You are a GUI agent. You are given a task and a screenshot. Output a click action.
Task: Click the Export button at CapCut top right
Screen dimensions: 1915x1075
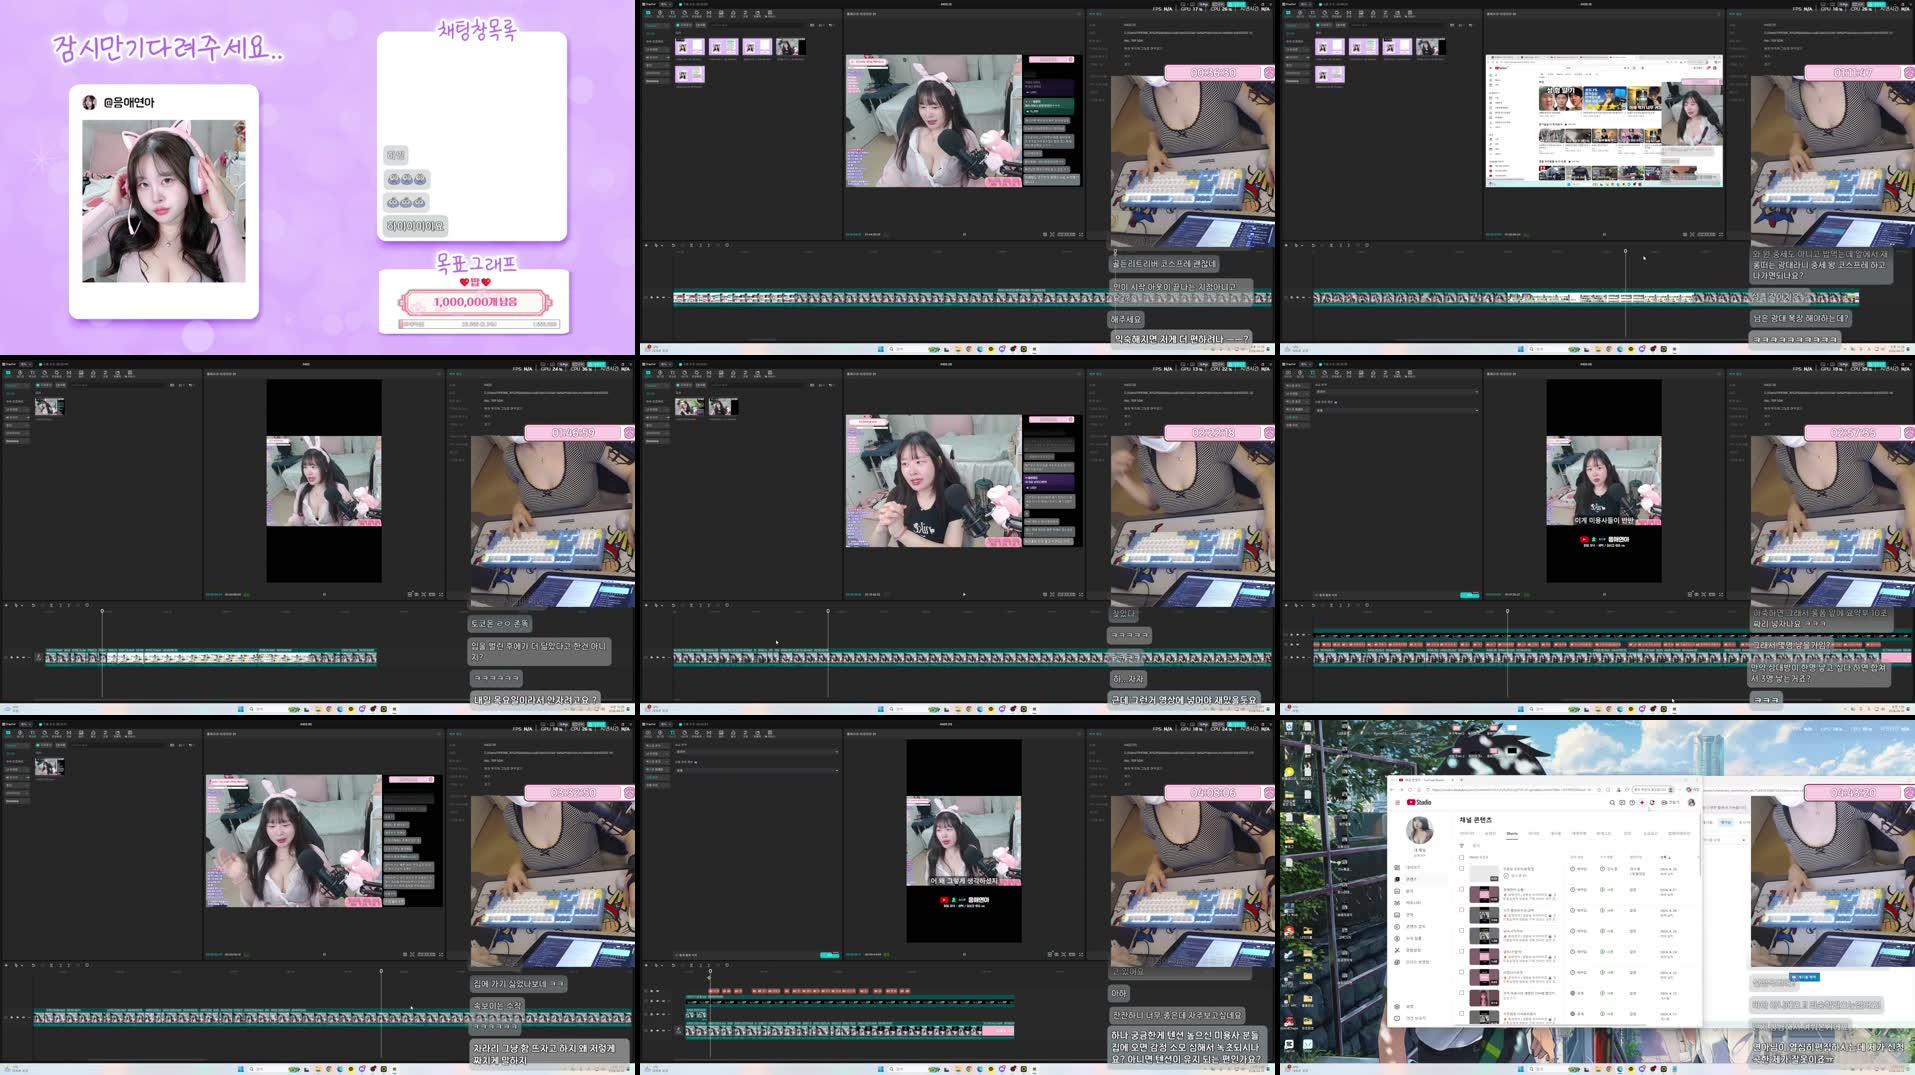pyautogui.click(x=1237, y=6)
